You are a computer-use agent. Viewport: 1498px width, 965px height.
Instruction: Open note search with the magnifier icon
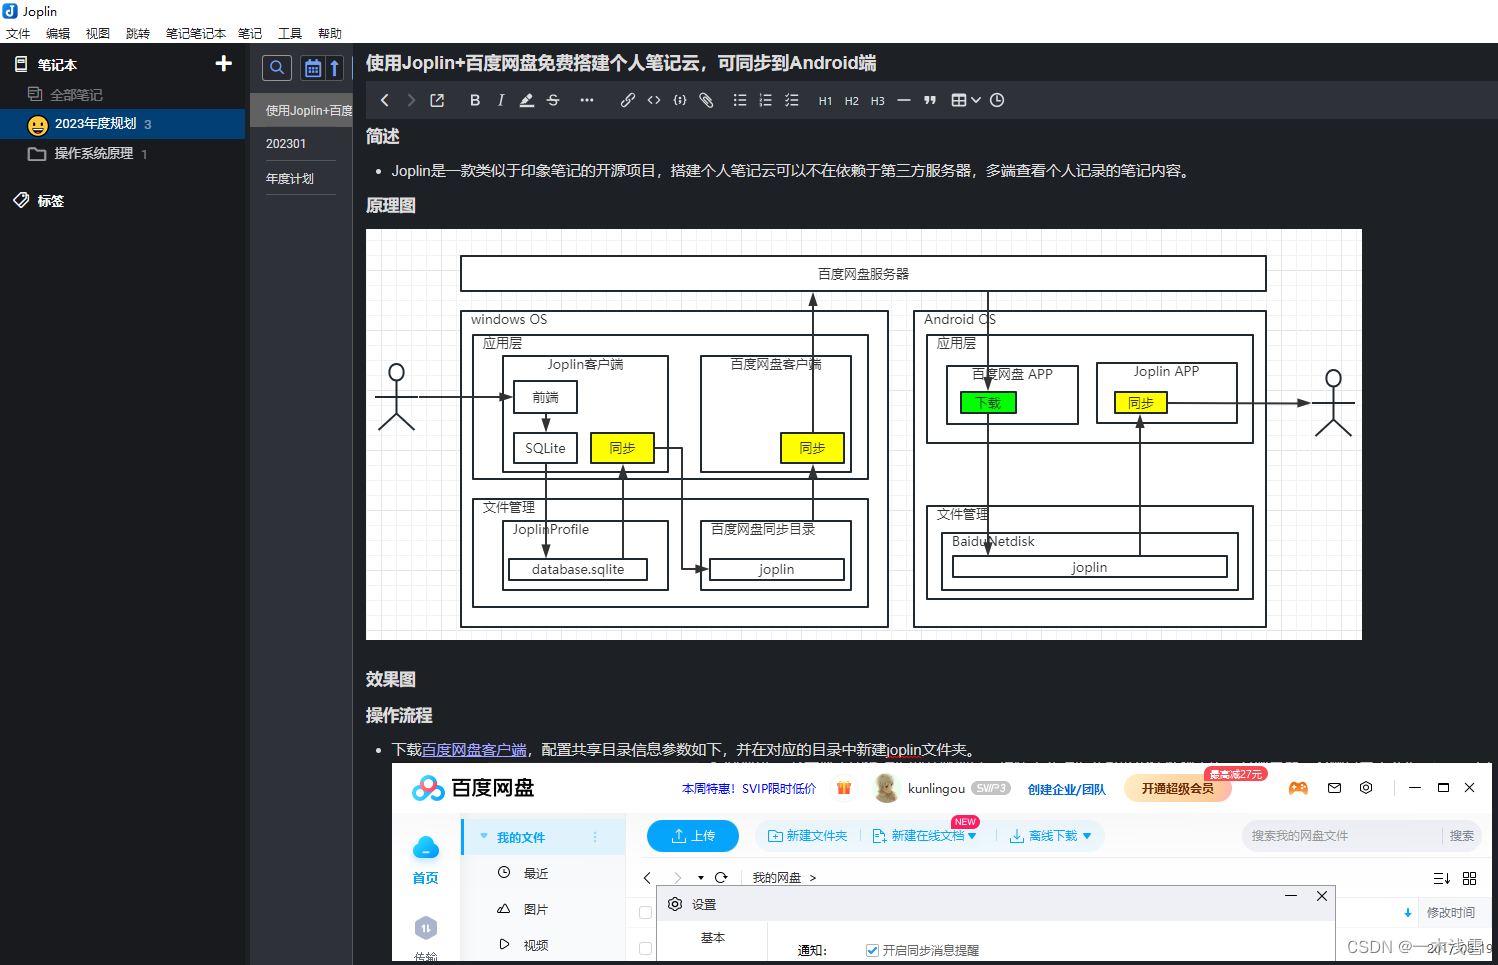(277, 67)
